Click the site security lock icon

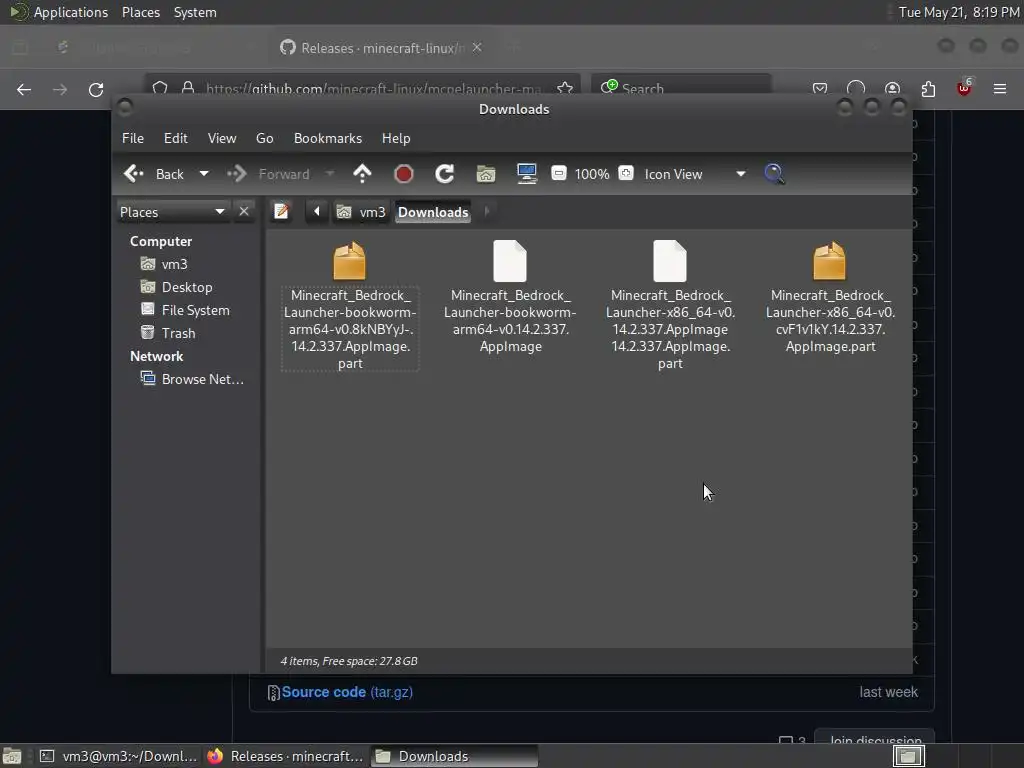click(188, 88)
